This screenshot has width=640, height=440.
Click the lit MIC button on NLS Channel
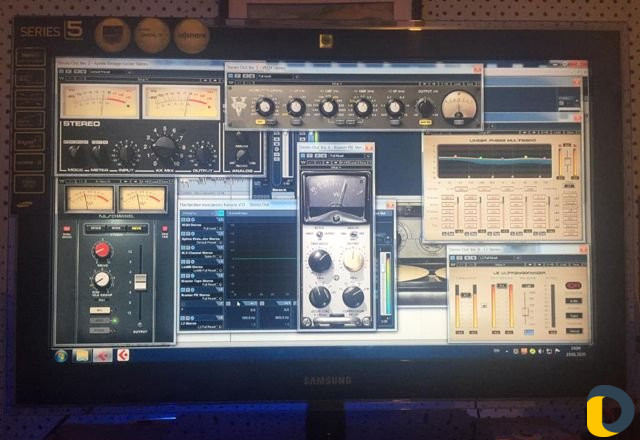[100, 310]
